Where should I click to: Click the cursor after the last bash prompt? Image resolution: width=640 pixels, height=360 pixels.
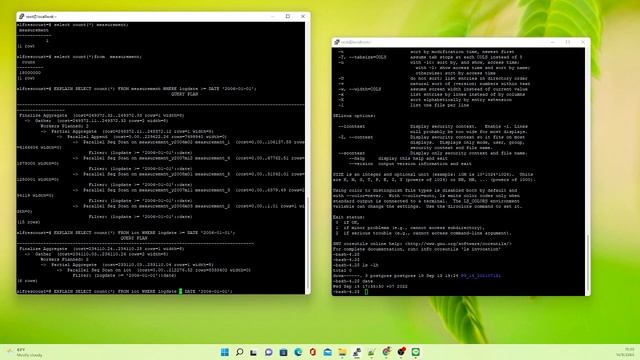tap(366, 292)
